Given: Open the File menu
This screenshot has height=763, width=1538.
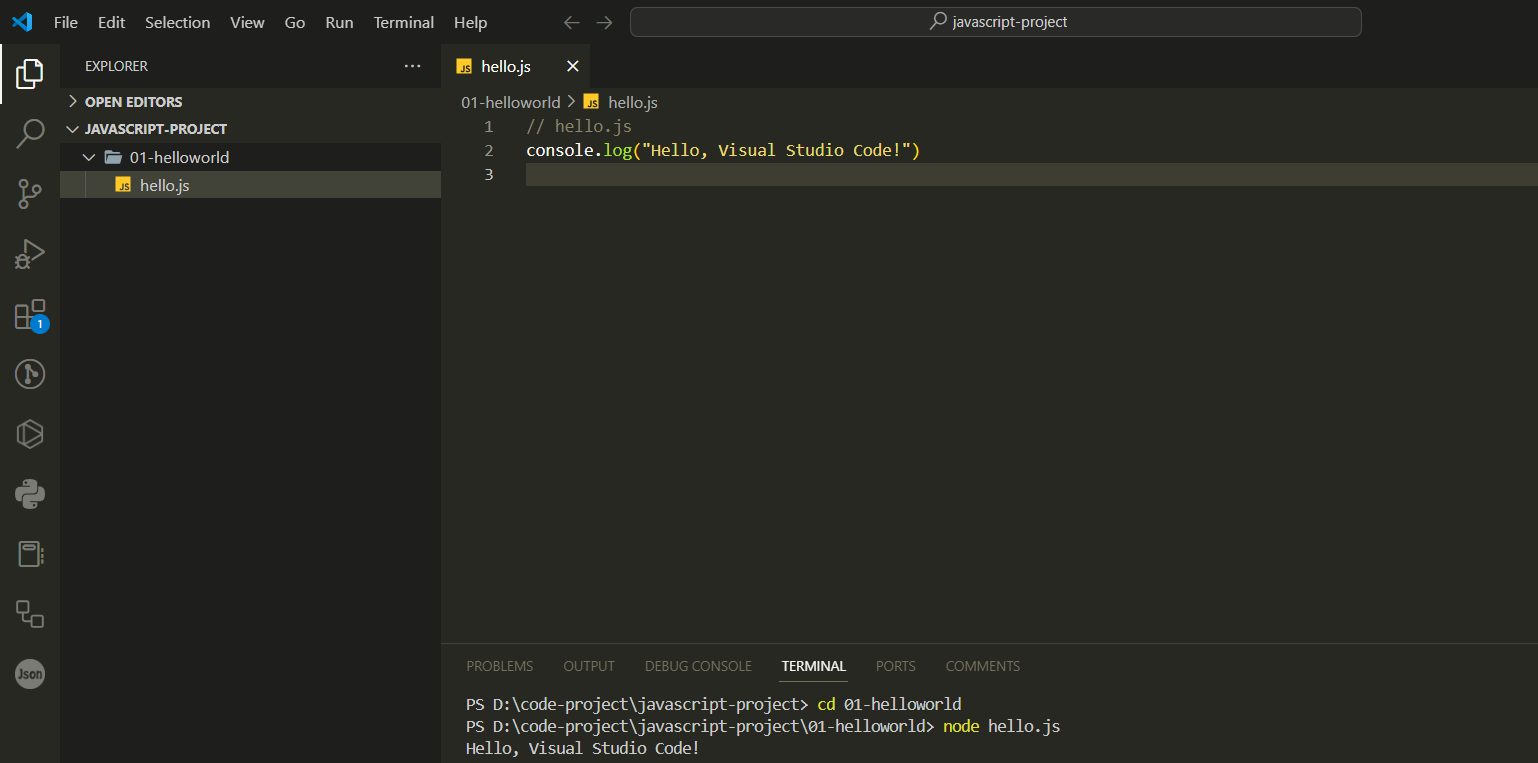Looking at the screenshot, I should [x=66, y=22].
